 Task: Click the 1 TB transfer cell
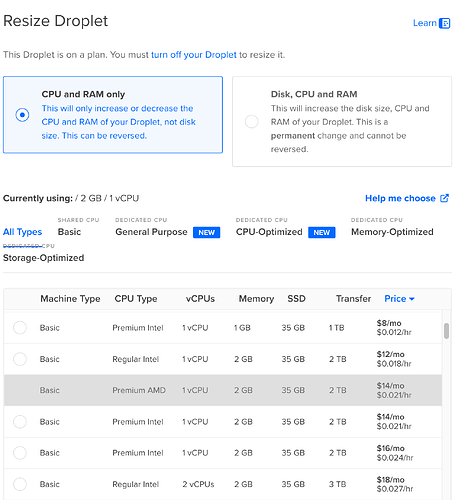click(336, 328)
